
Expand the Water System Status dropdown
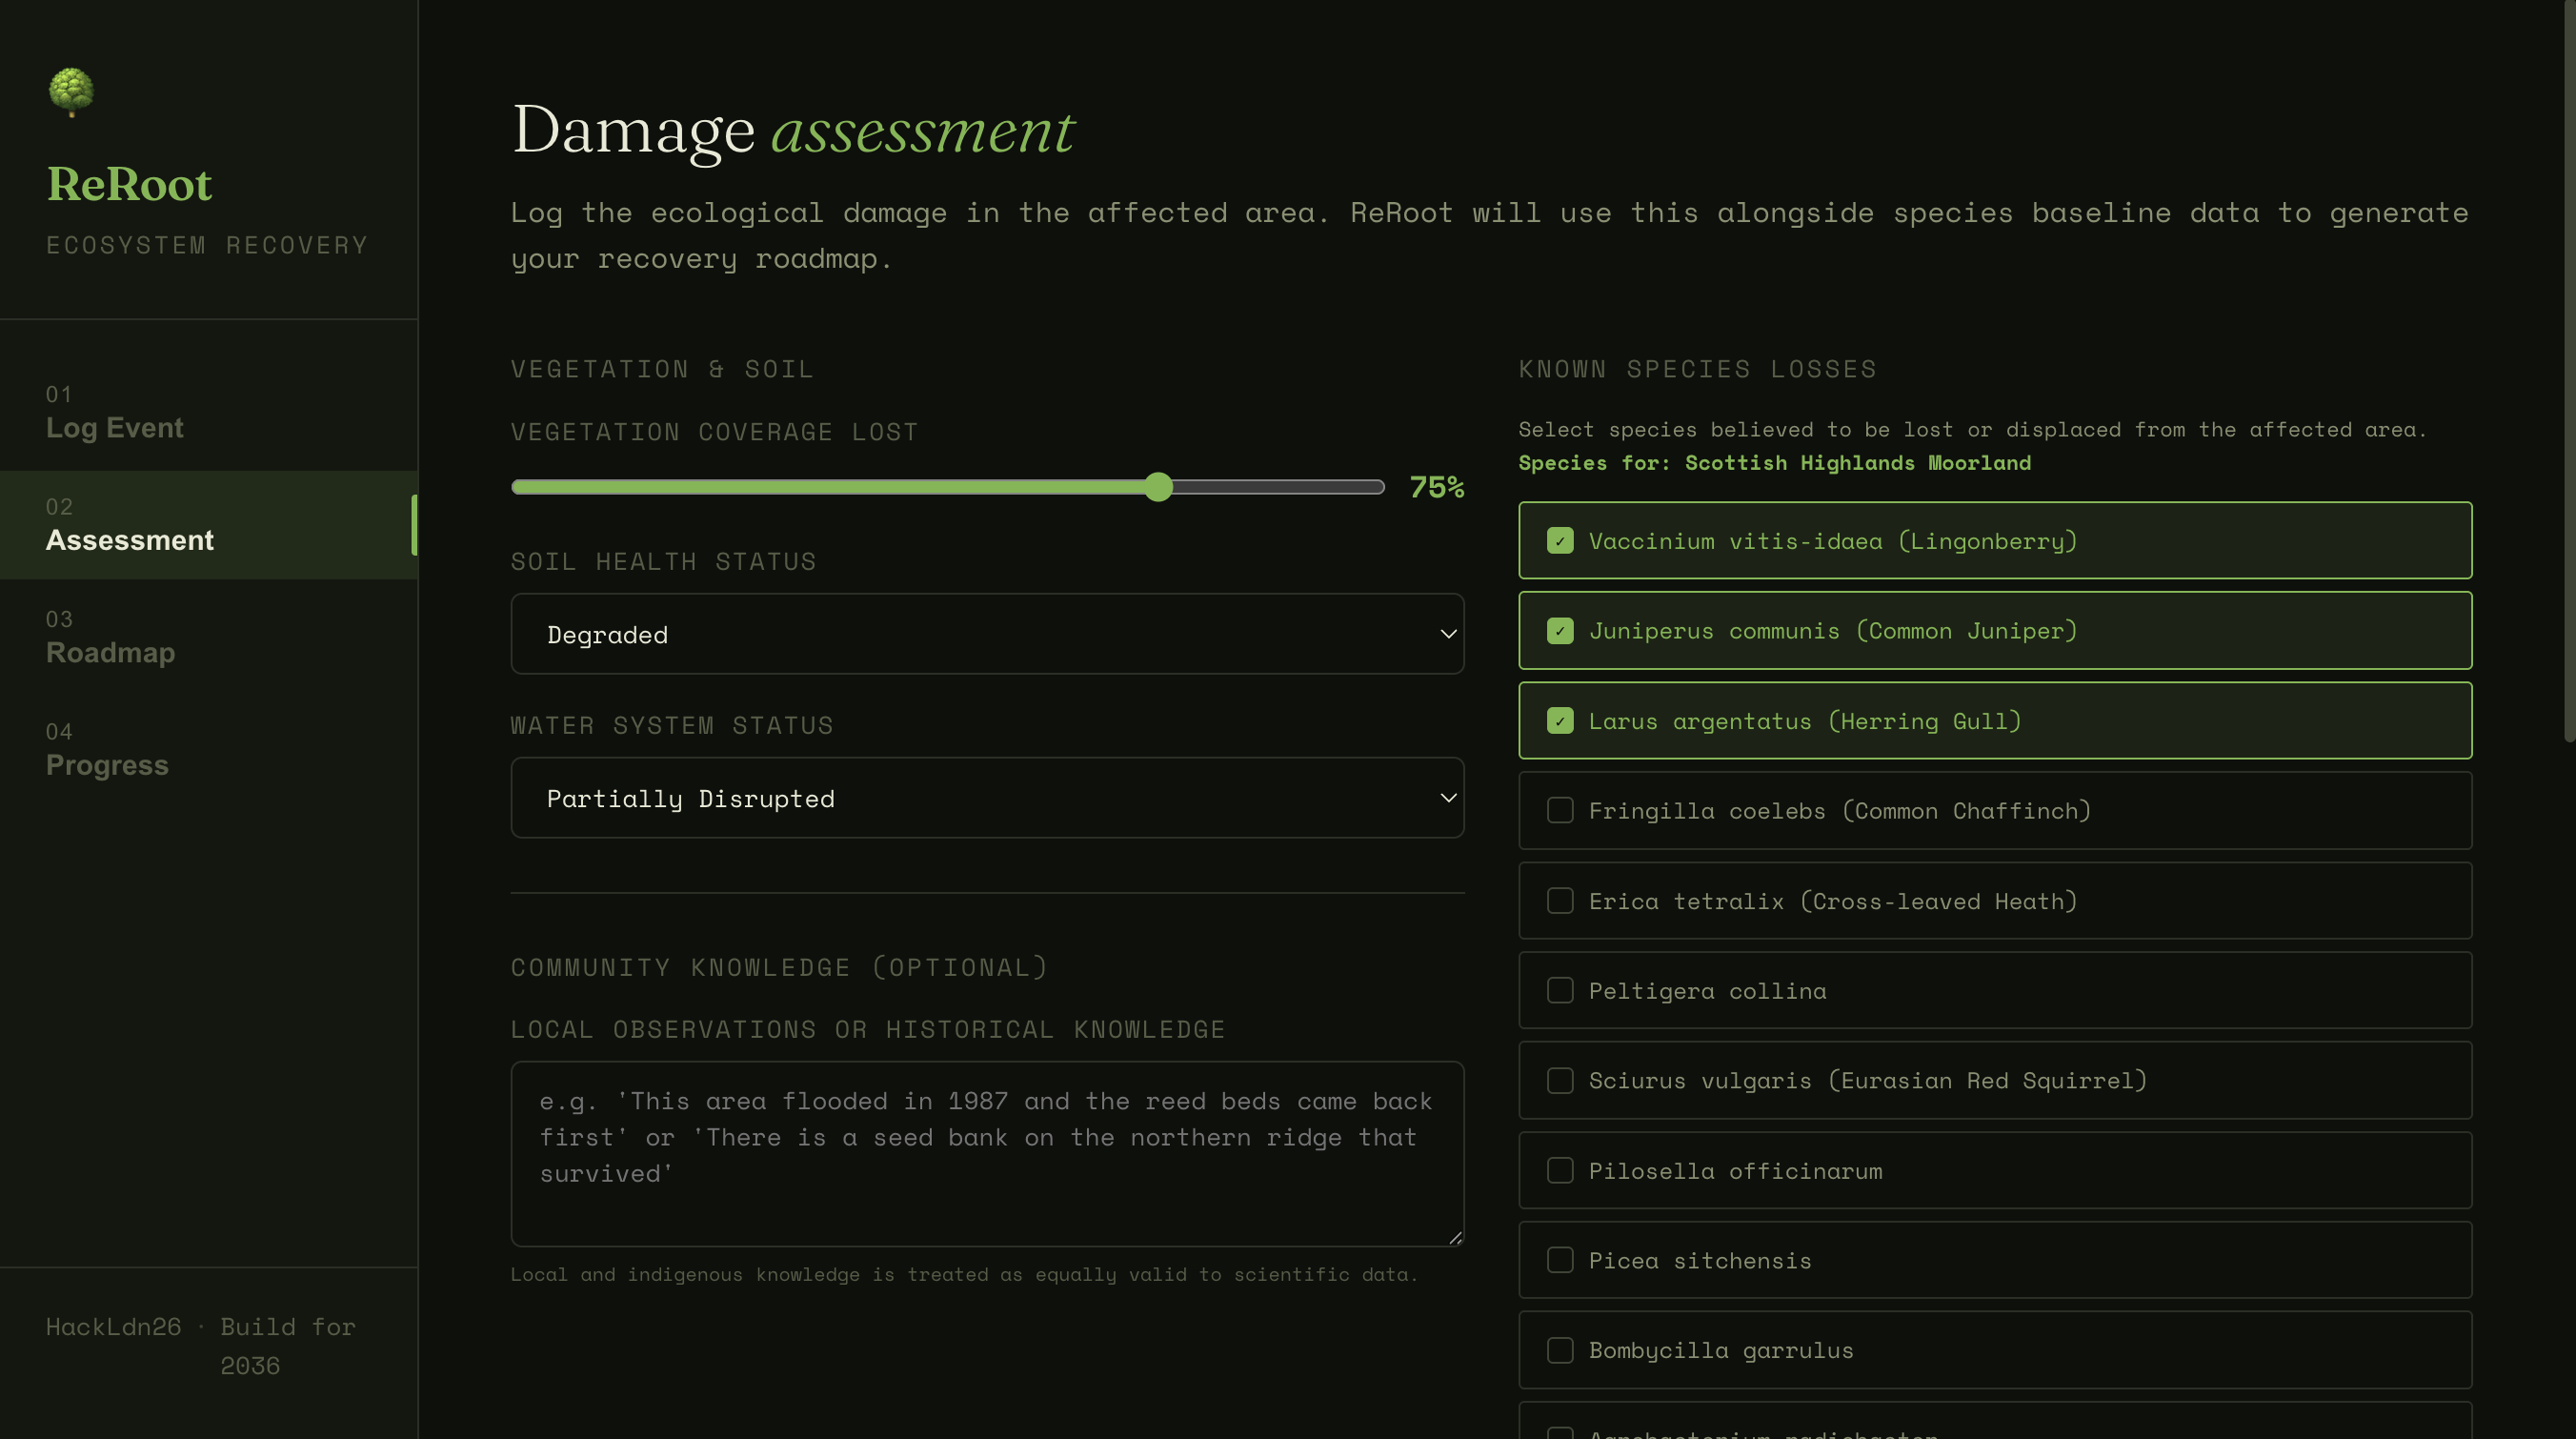986,798
